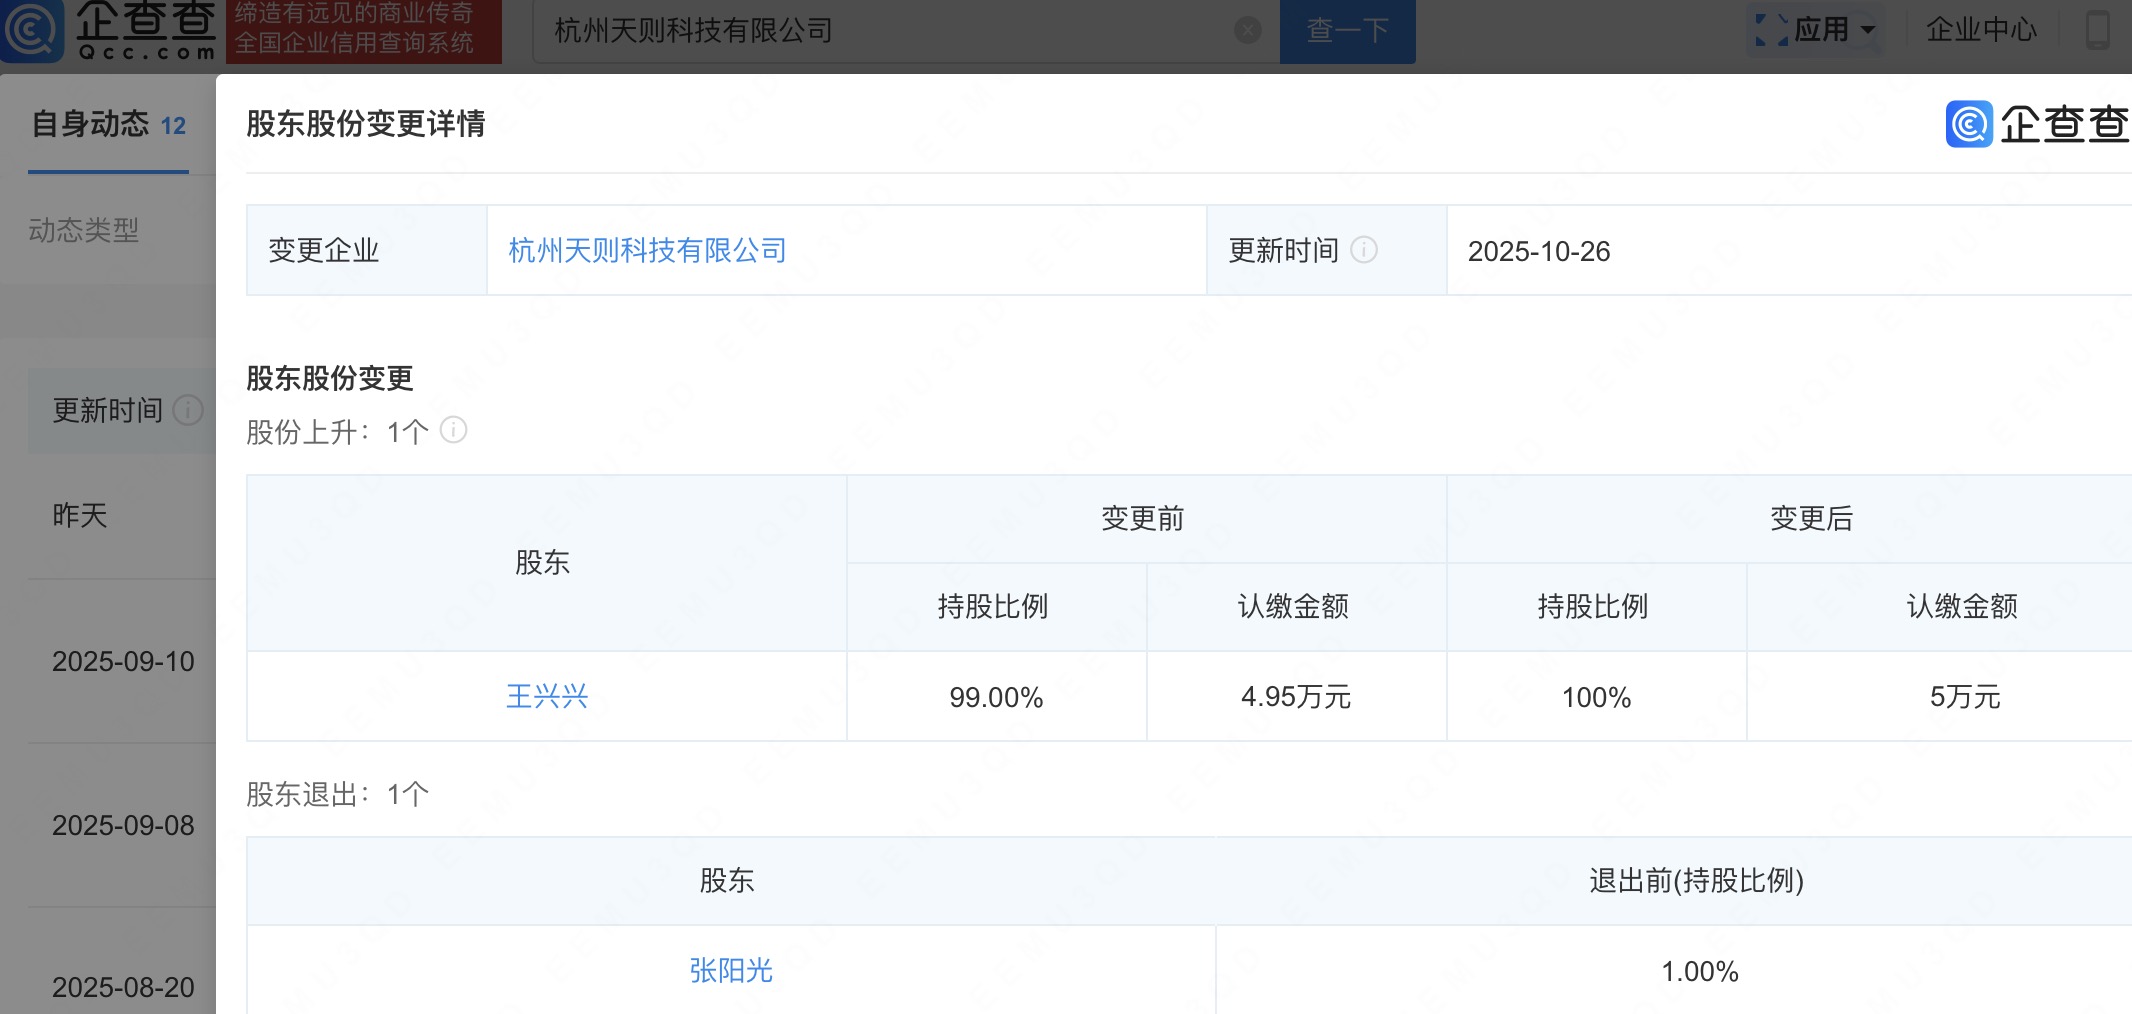2132x1014 pixels.
Task: Select the 2025-09-10 update entry
Action: tap(123, 661)
